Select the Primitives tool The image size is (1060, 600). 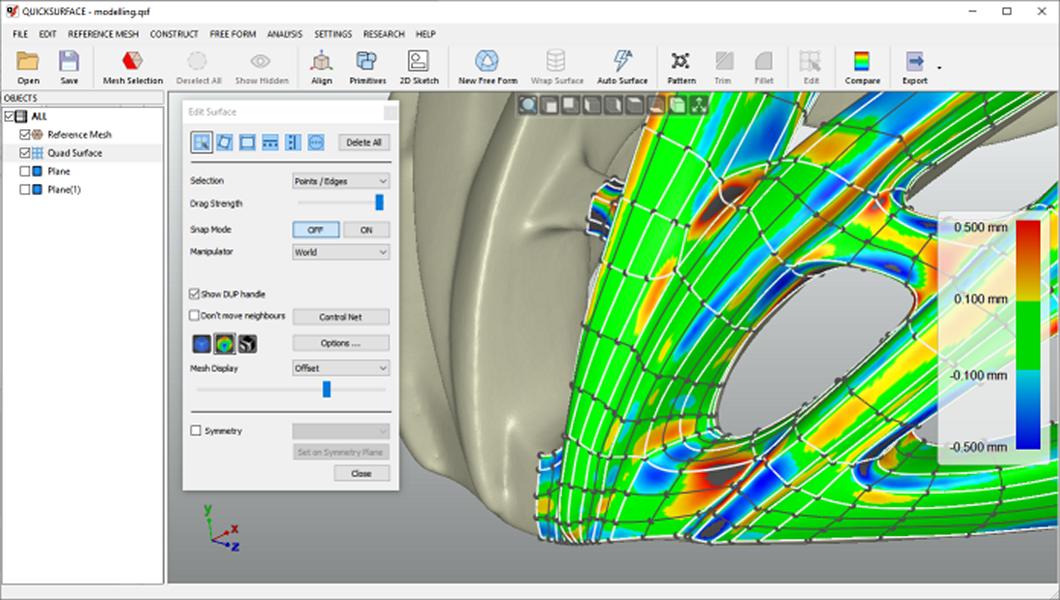[x=367, y=62]
